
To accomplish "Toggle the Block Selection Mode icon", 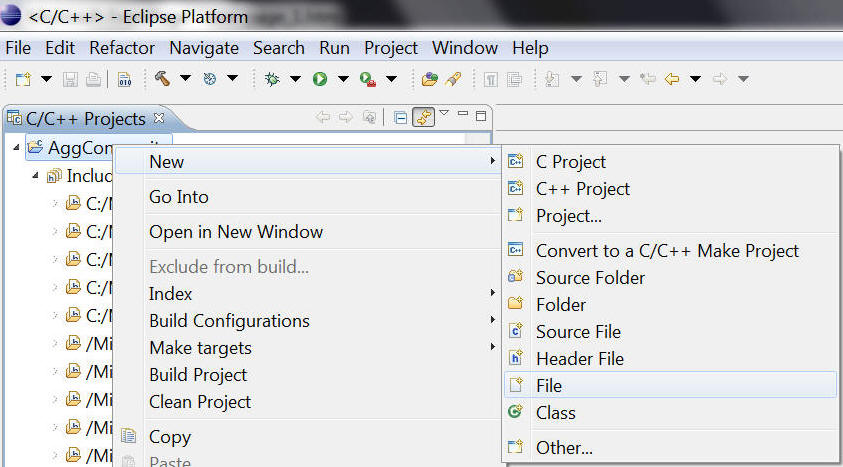I will (515, 80).
